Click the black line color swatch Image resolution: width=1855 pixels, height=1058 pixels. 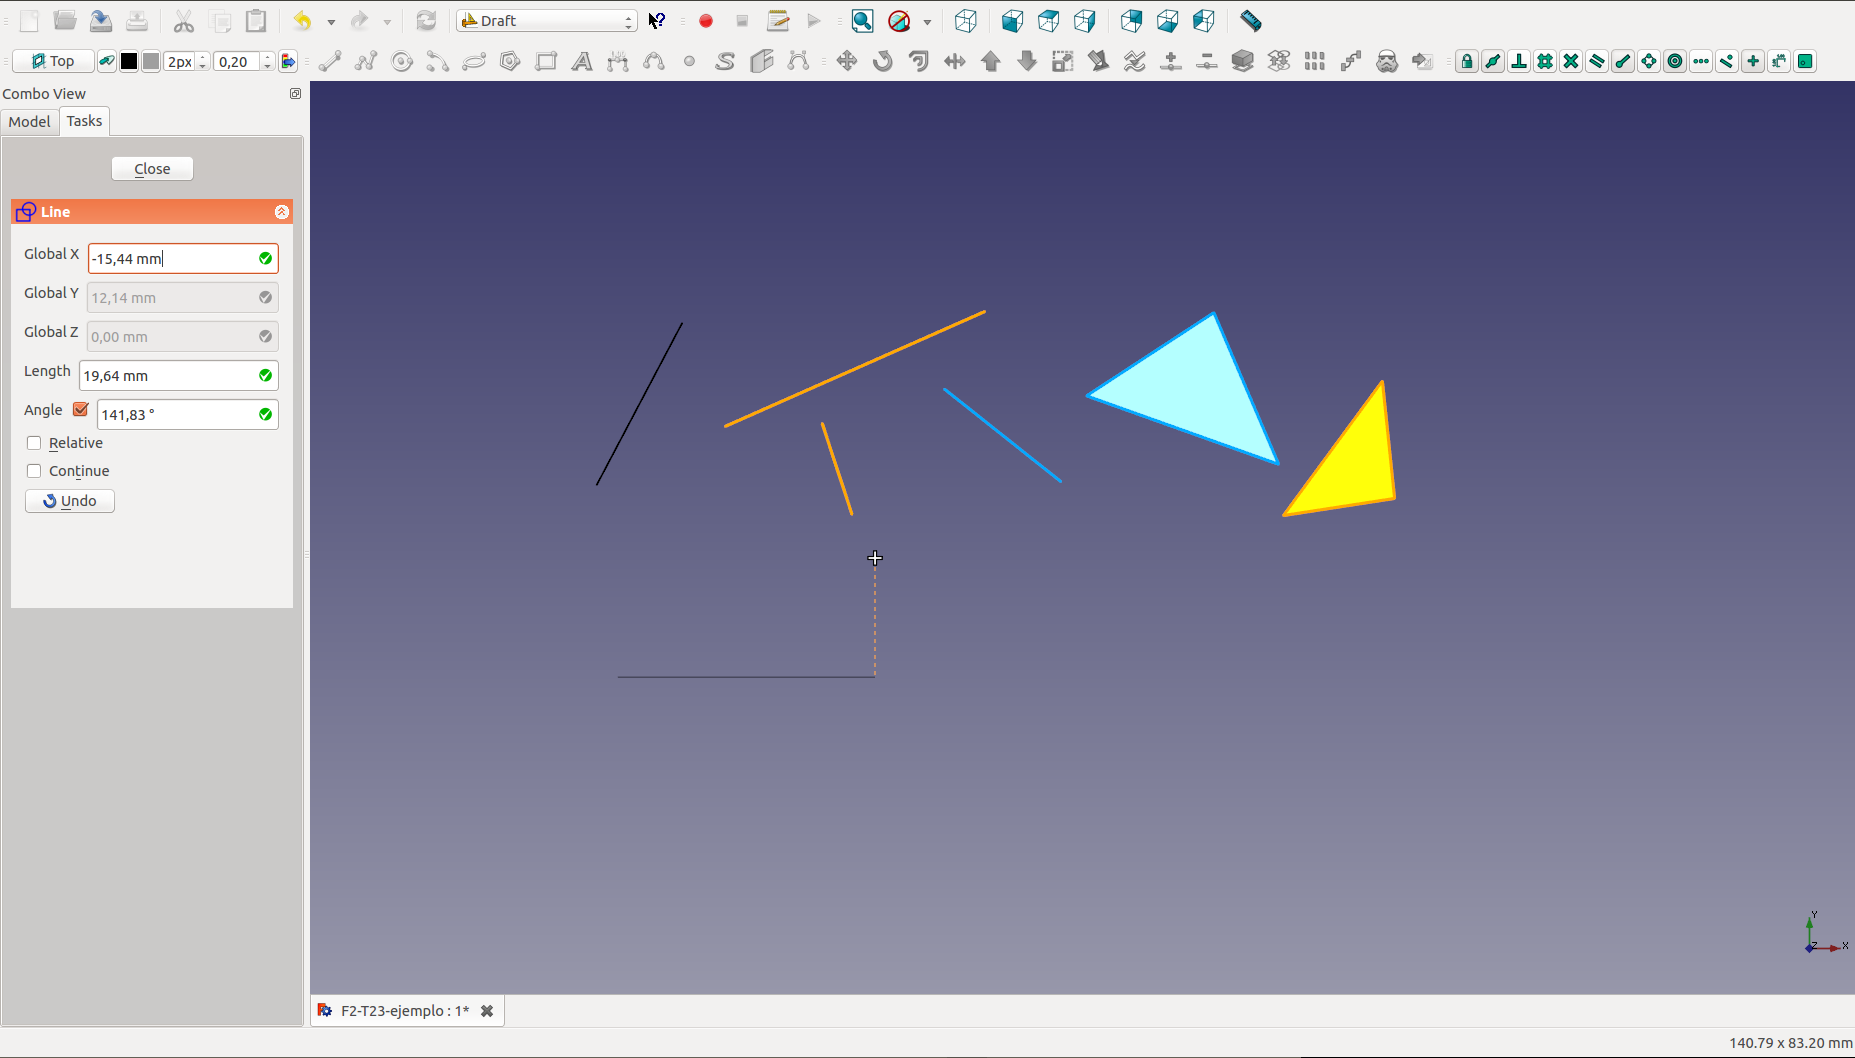pyautogui.click(x=129, y=62)
